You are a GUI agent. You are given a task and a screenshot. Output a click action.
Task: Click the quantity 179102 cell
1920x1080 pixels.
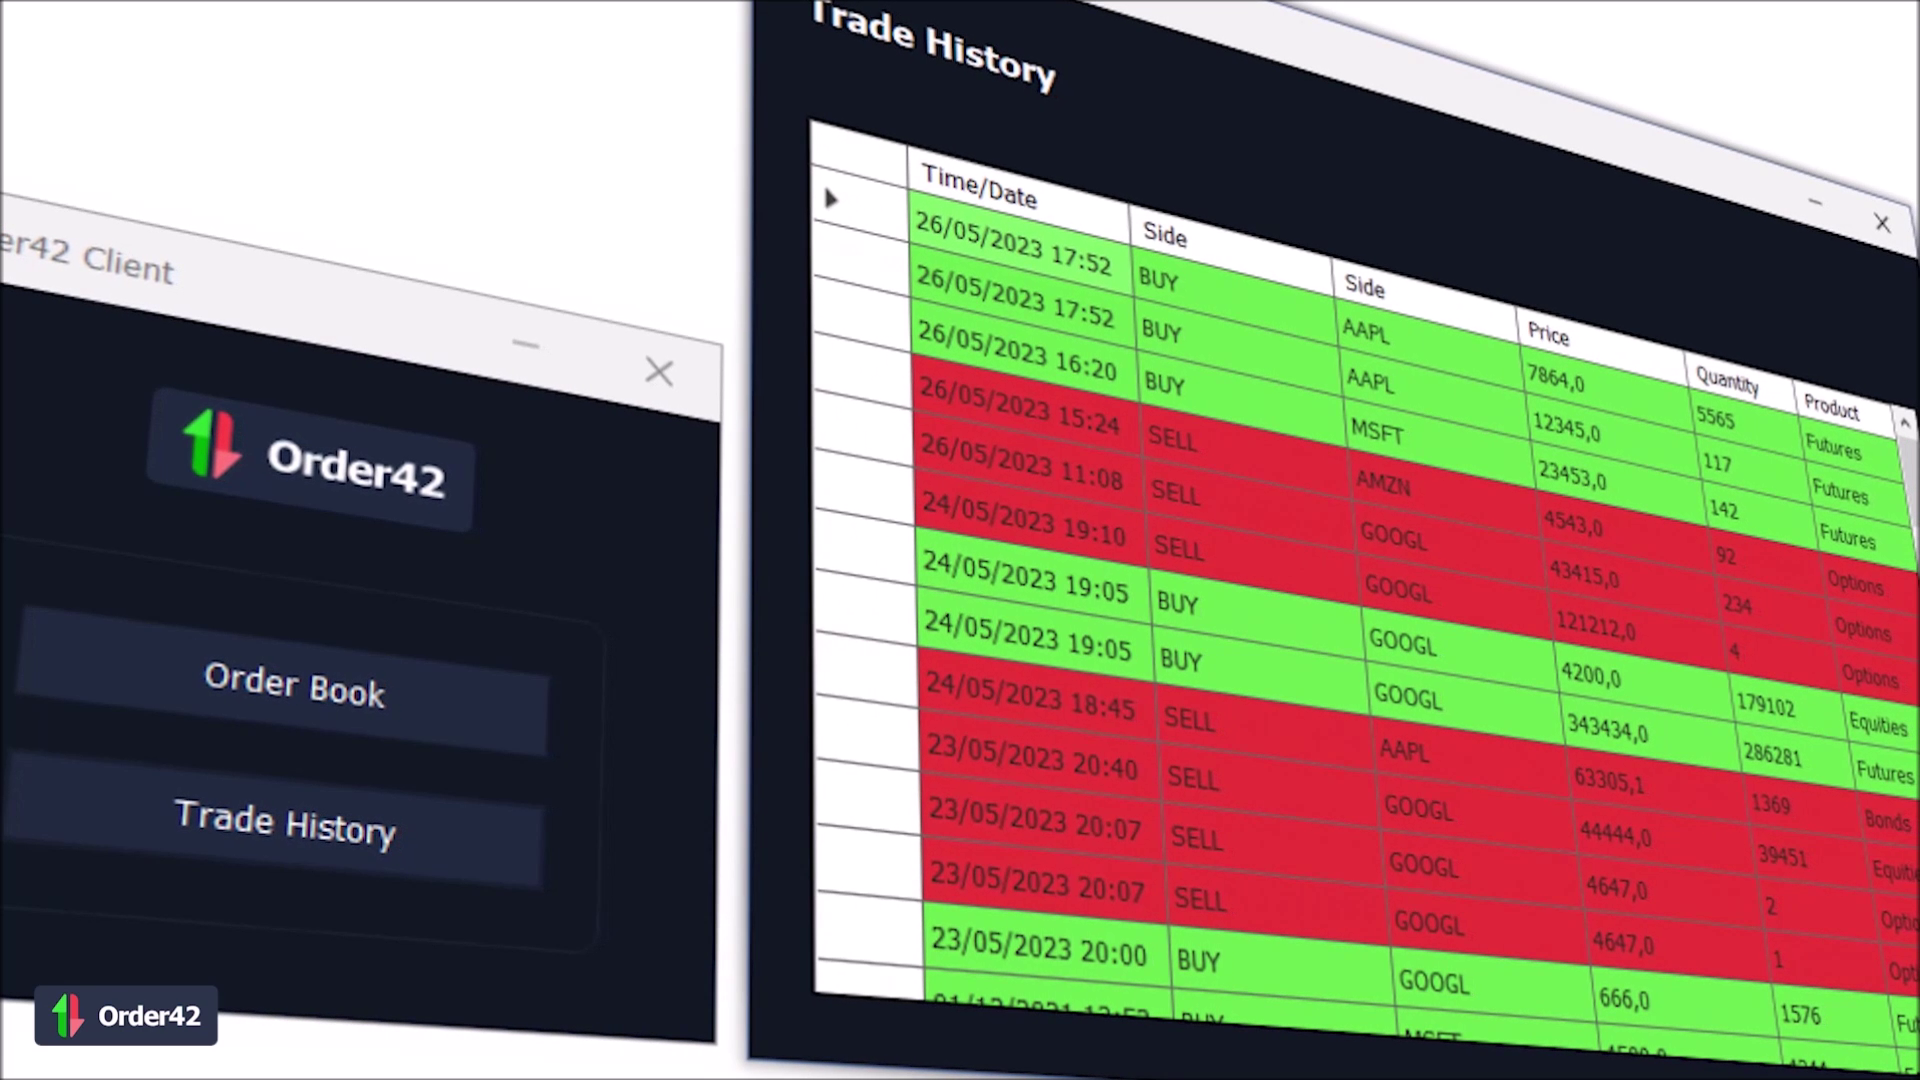1786,710
